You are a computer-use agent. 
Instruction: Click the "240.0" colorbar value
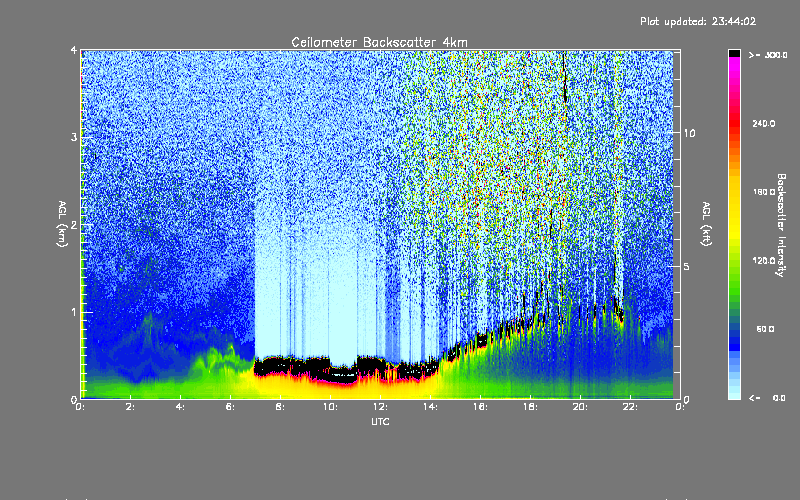point(764,123)
